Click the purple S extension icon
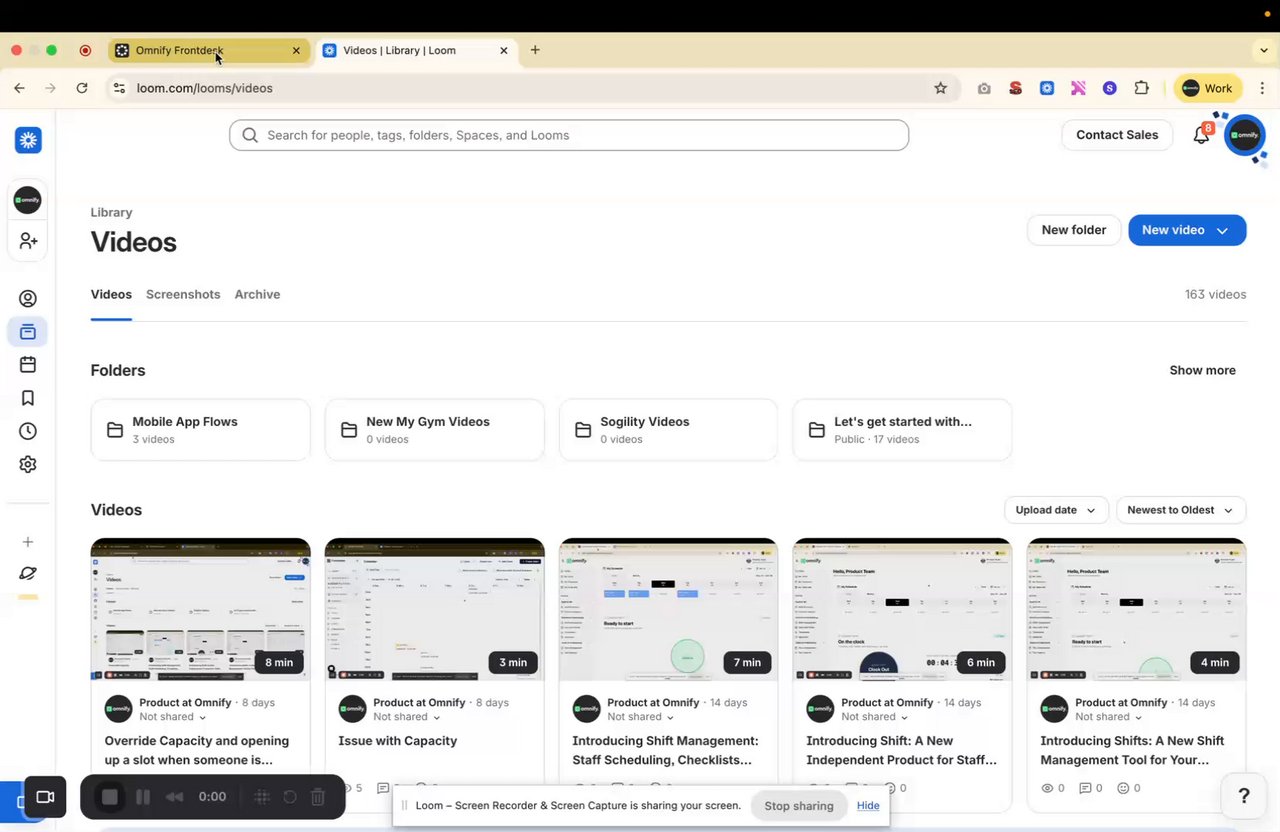The image size is (1280, 832). tap(1109, 88)
